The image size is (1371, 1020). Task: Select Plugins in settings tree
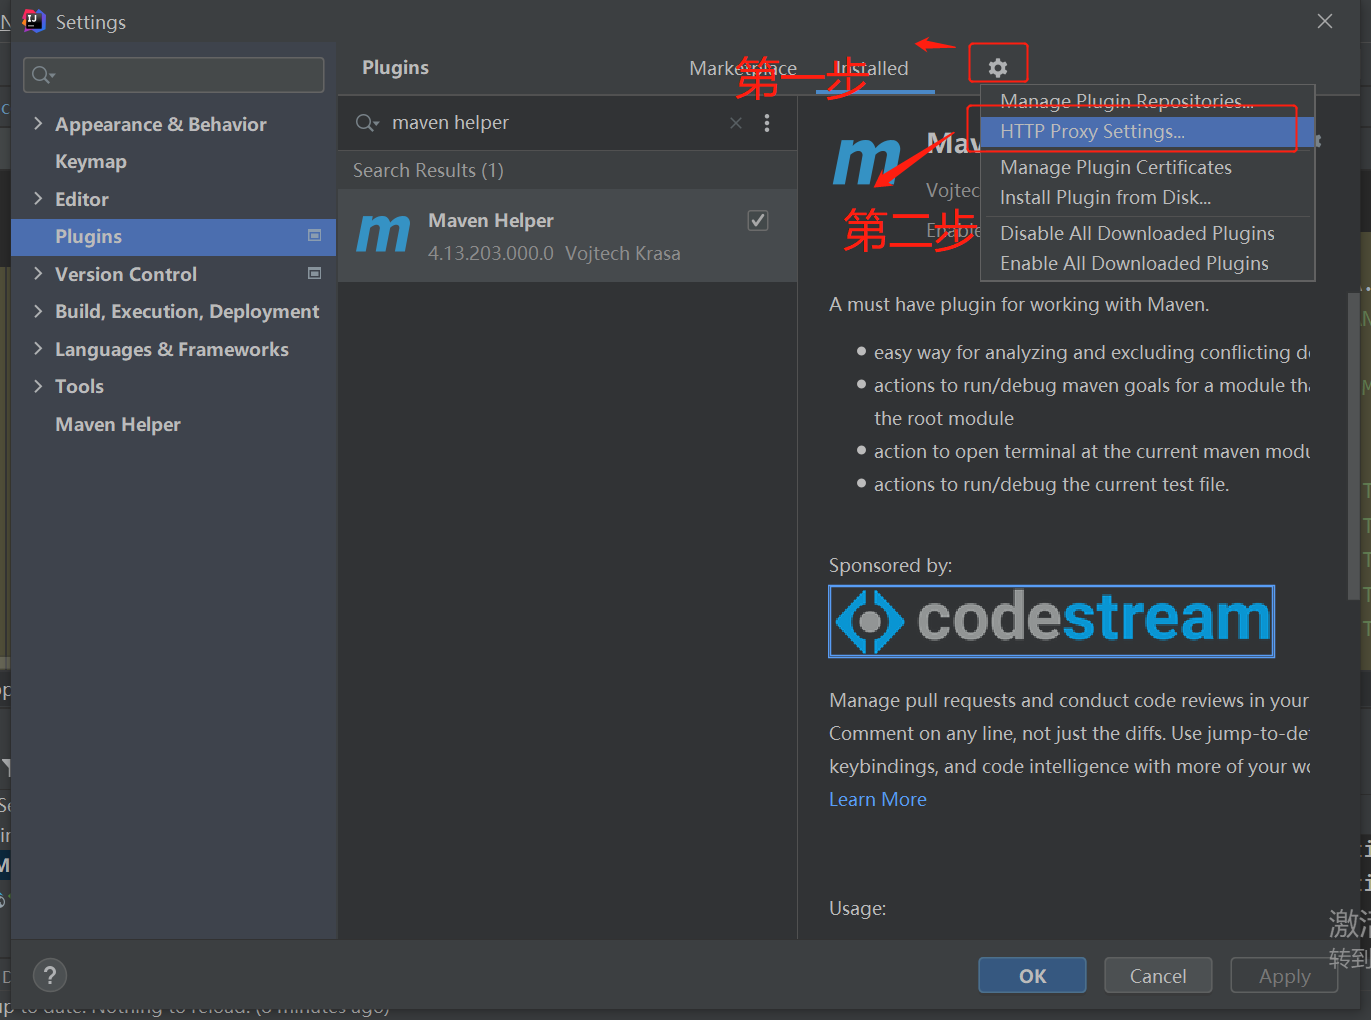[x=173, y=236]
